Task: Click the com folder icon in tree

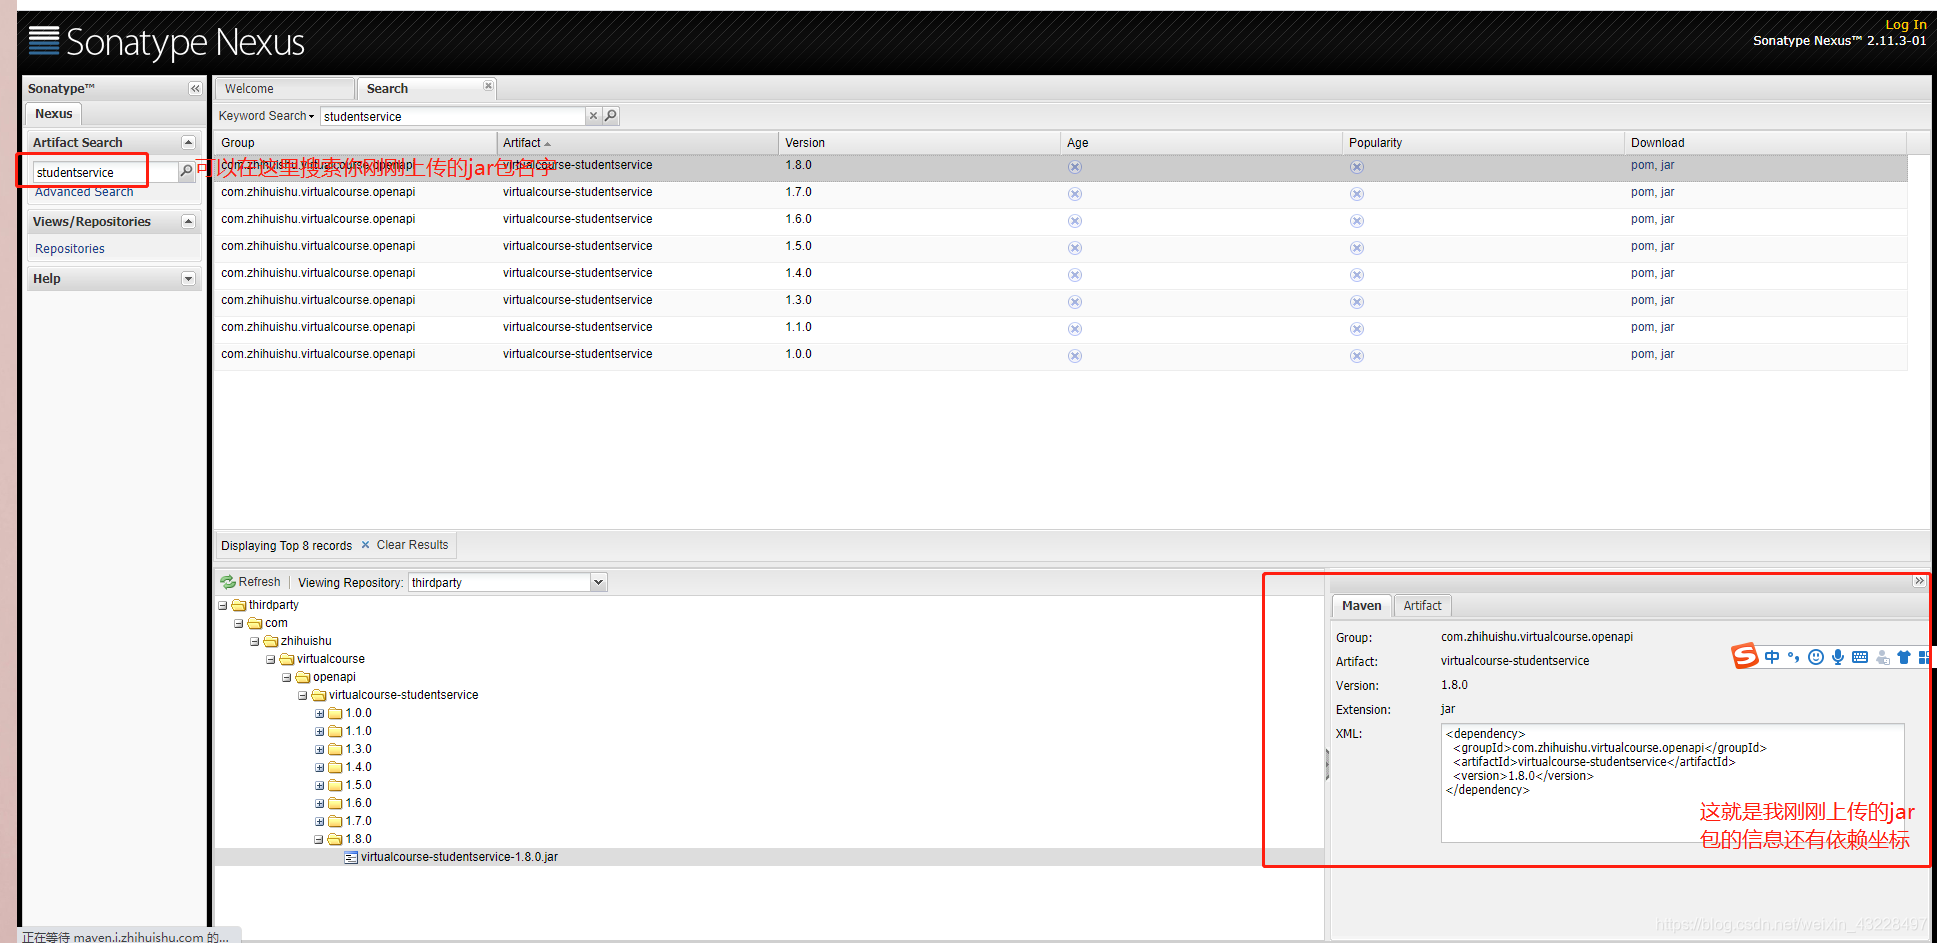Action: pyautogui.click(x=255, y=624)
